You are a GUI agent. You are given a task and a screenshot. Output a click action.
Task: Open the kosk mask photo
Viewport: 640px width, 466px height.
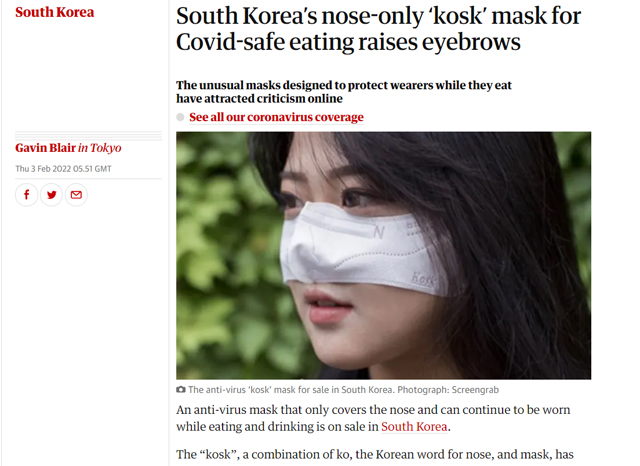384,255
